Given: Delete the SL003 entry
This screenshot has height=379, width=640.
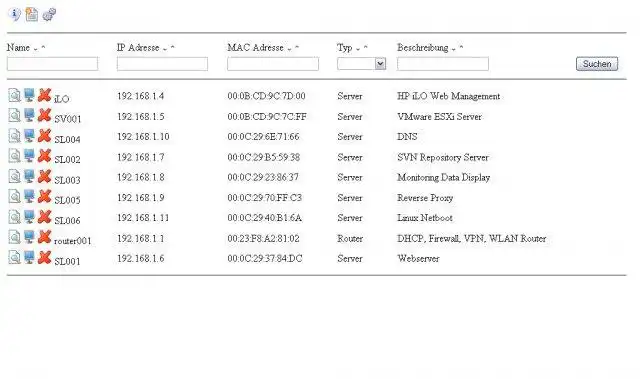Looking at the screenshot, I should tap(44, 176).
